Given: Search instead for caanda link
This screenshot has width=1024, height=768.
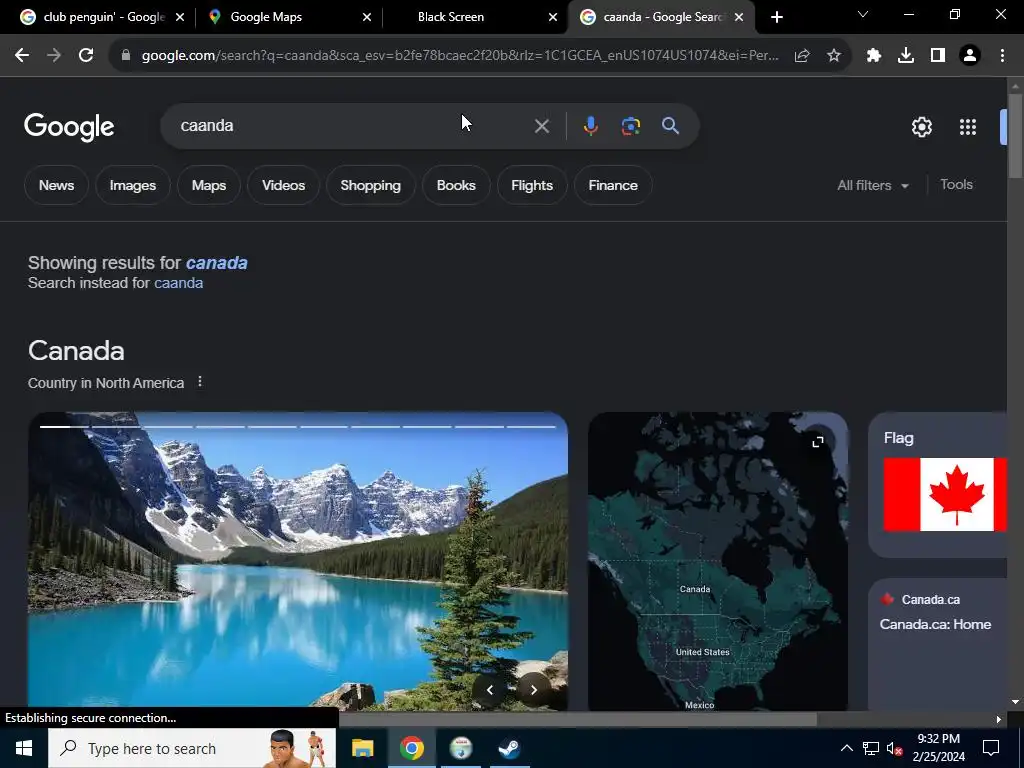Looking at the screenshot, I should [178, 283].
